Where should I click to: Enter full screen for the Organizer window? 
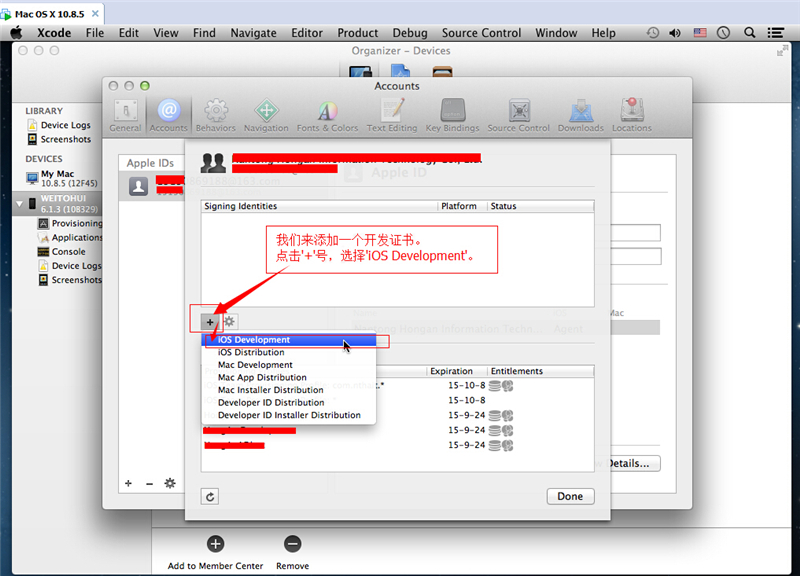pyautogui.click(x=782, y=51)
